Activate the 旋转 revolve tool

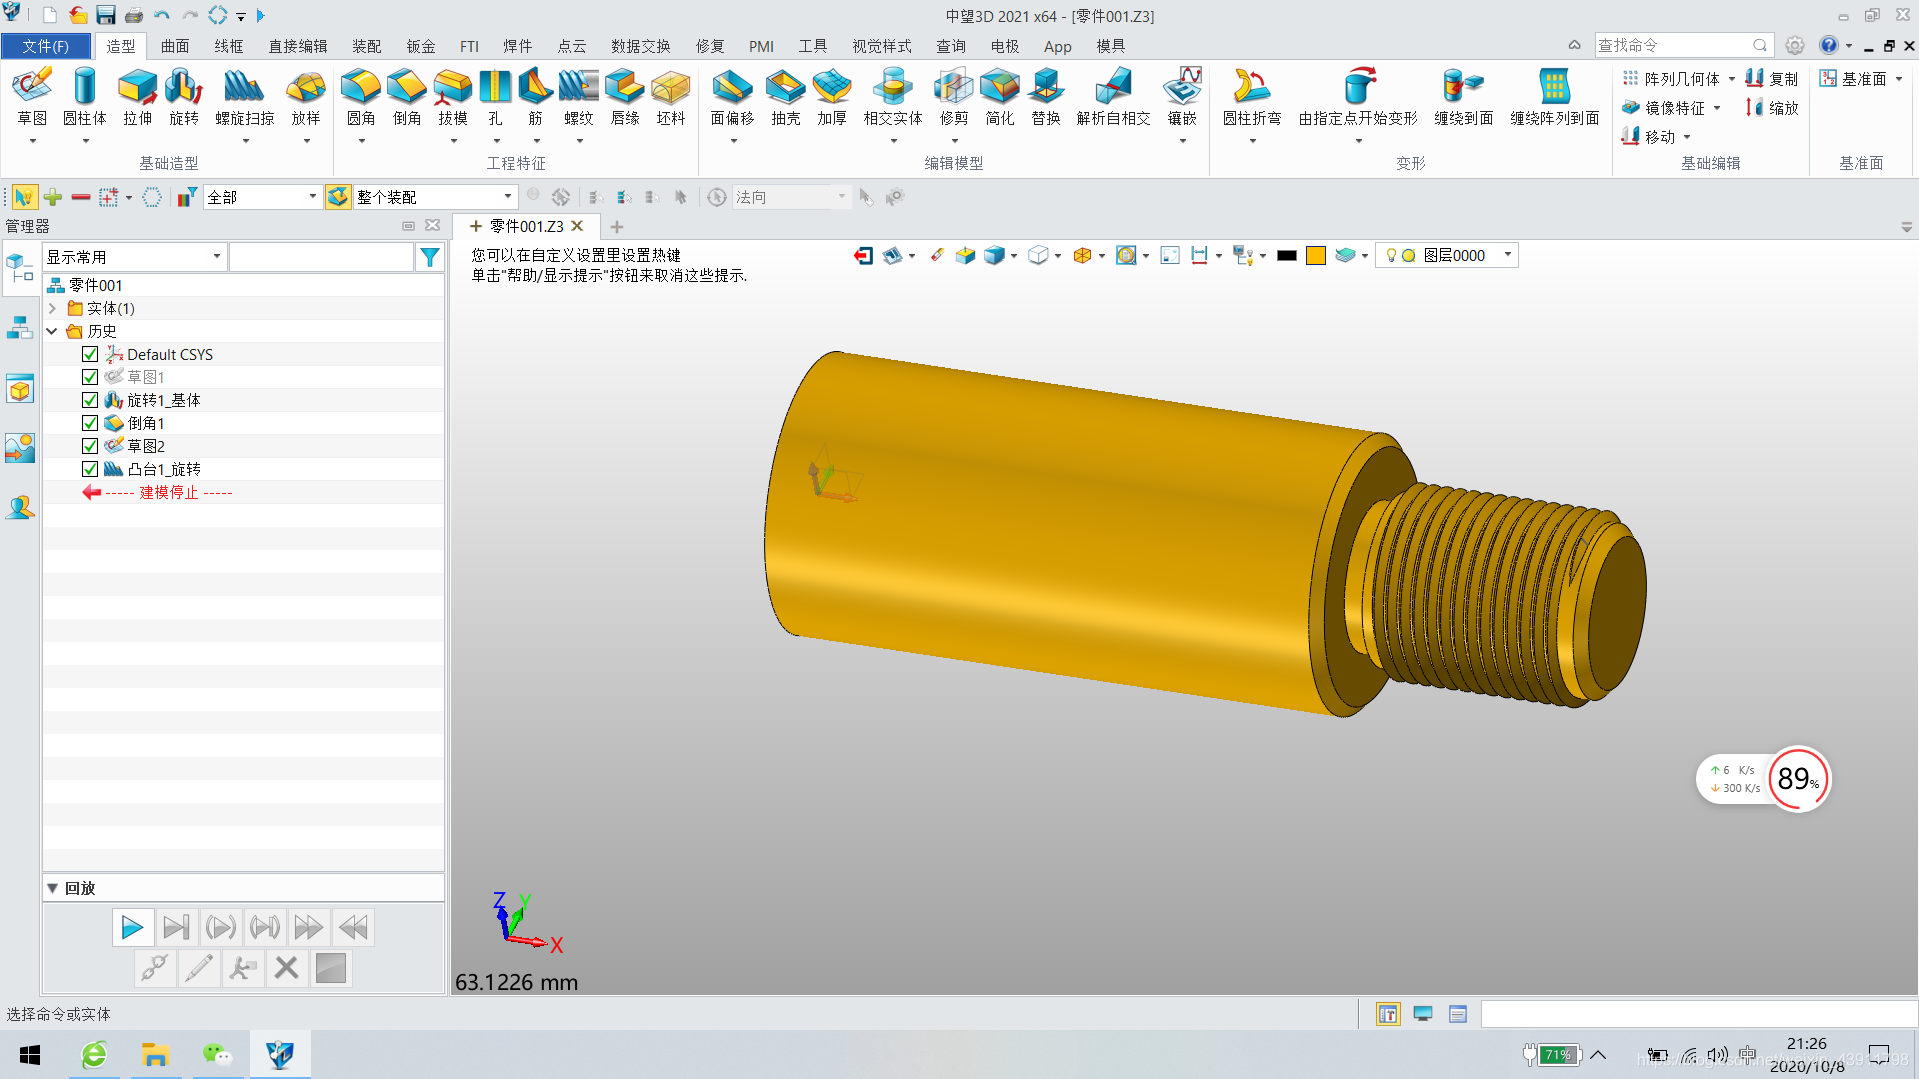184,97
